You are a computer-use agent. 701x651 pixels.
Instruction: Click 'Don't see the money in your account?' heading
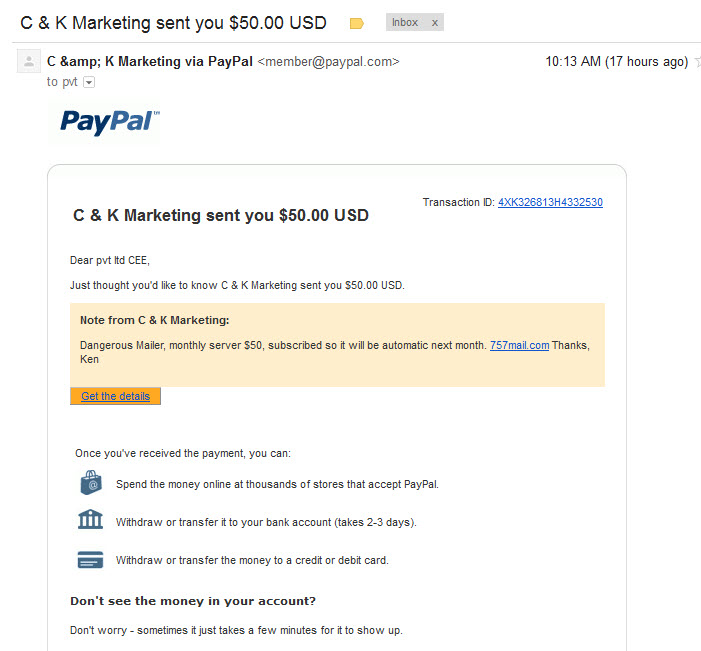(193, 601)
